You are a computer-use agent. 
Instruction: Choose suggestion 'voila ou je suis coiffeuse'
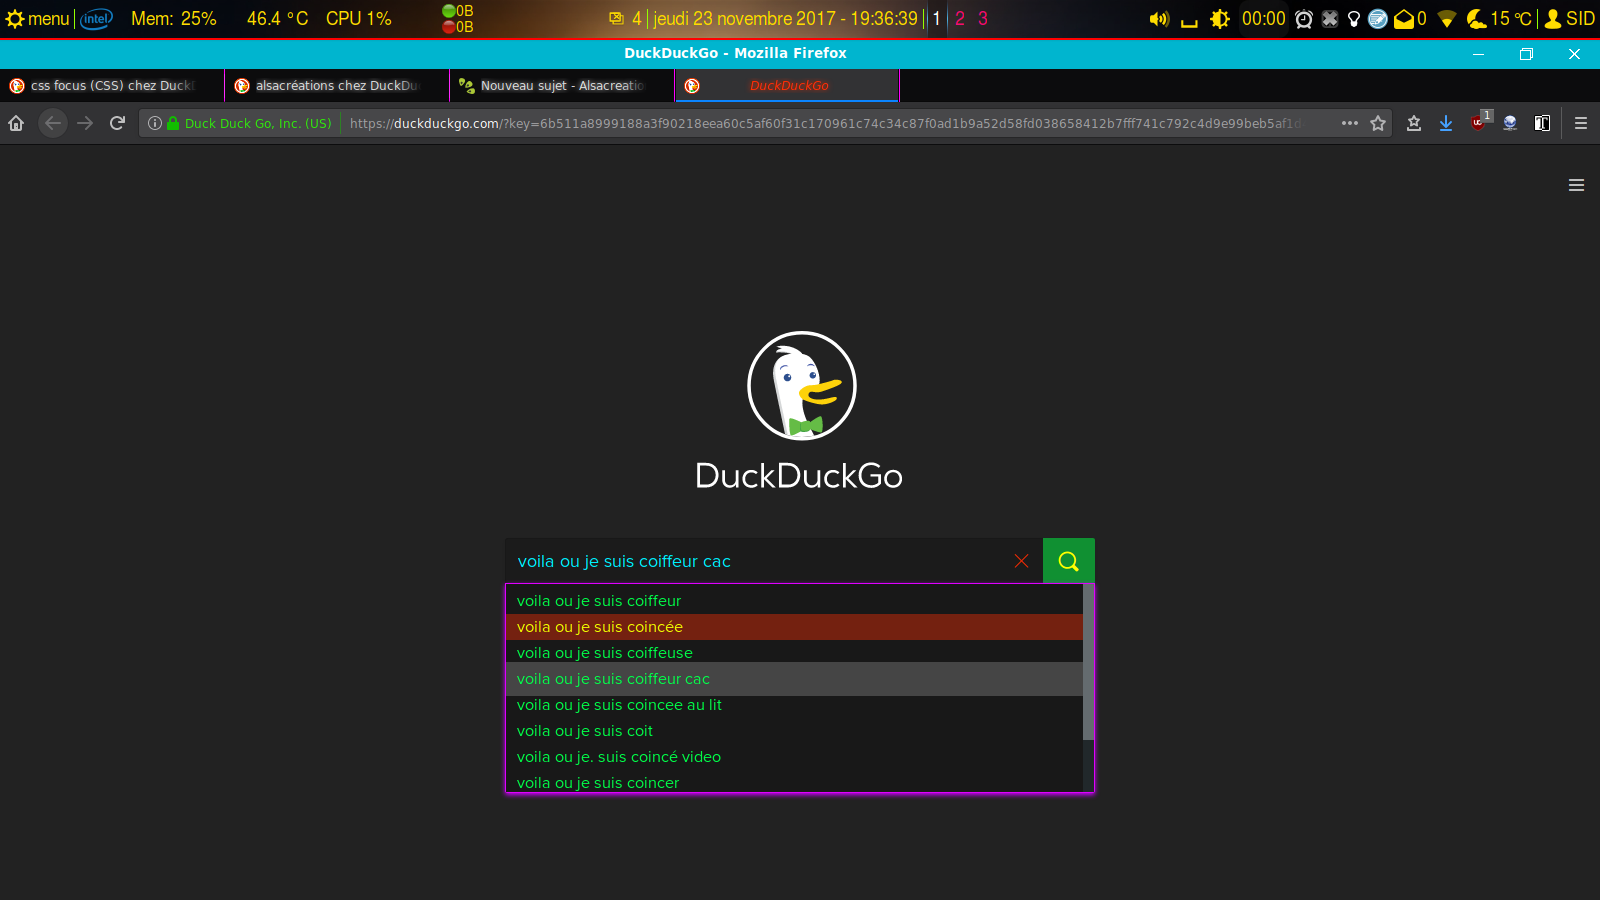(x=795, y=653)
